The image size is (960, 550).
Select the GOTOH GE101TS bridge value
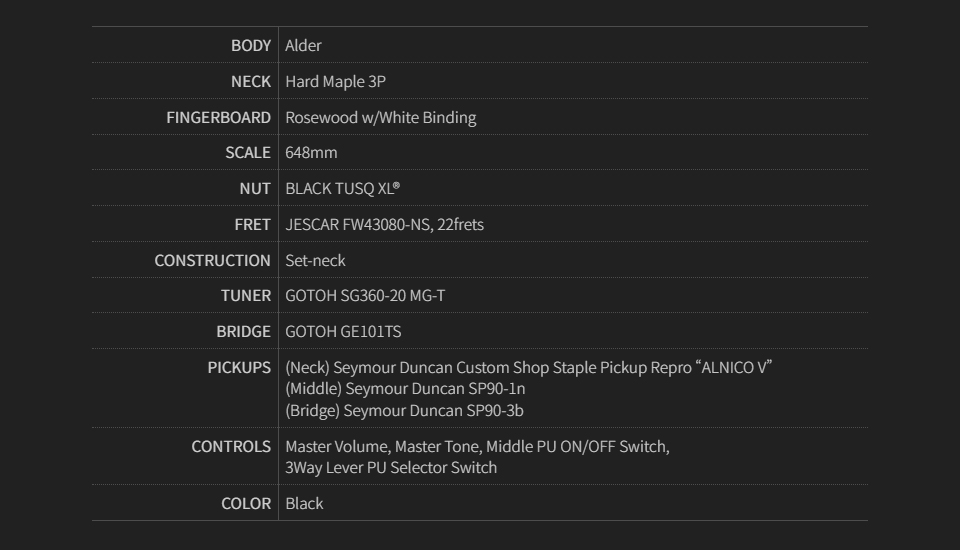[343, 331]
